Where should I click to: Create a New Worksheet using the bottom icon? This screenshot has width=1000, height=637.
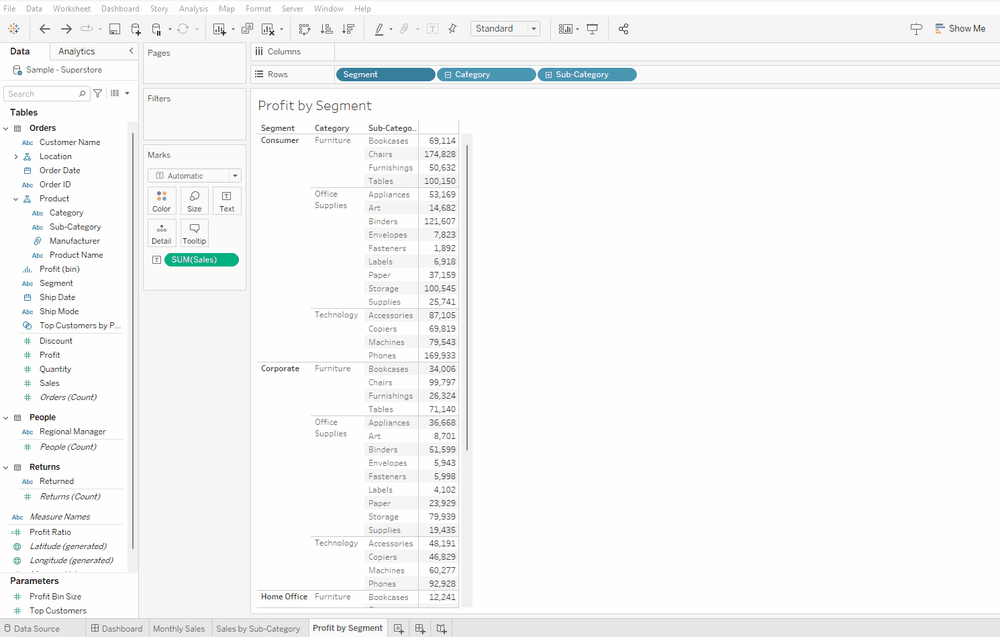398,627
